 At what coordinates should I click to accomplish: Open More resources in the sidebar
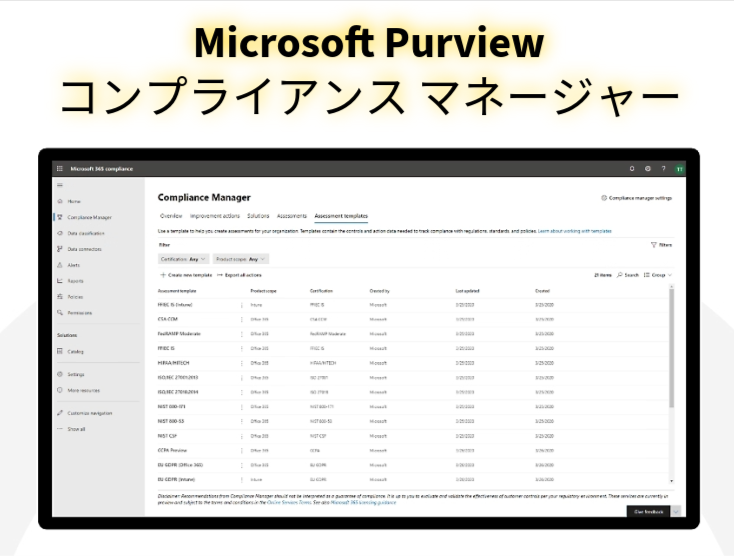pyautogui.click(x=83, y=390)
